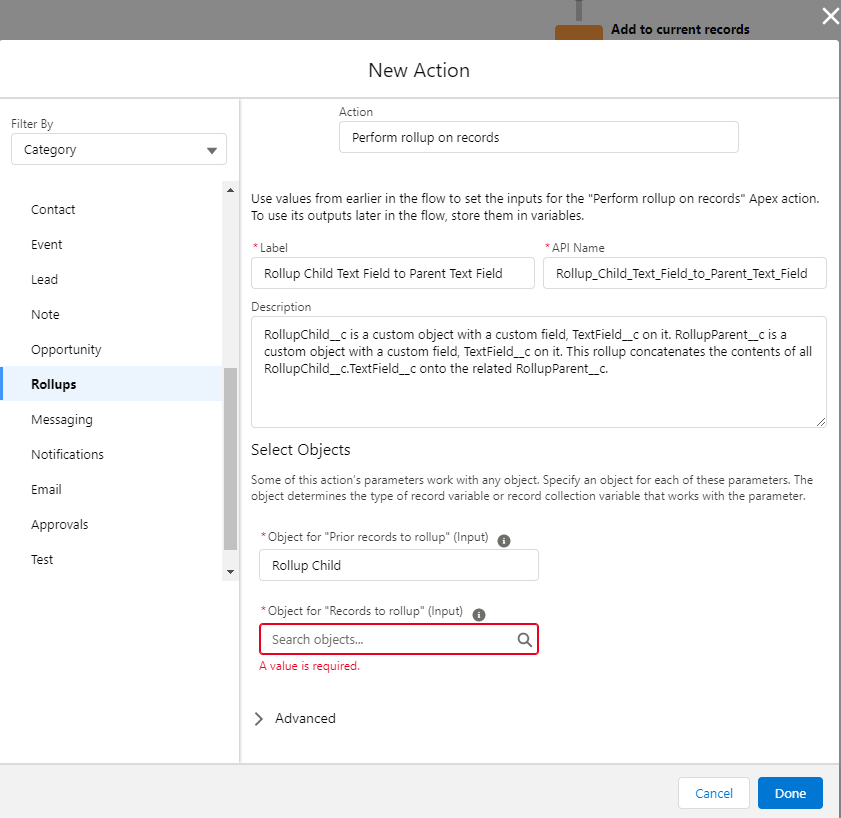The width and height of the screenshot is (841, 818).
Task: Click the magnifier icon in Search objects
Action: (525, 639)
